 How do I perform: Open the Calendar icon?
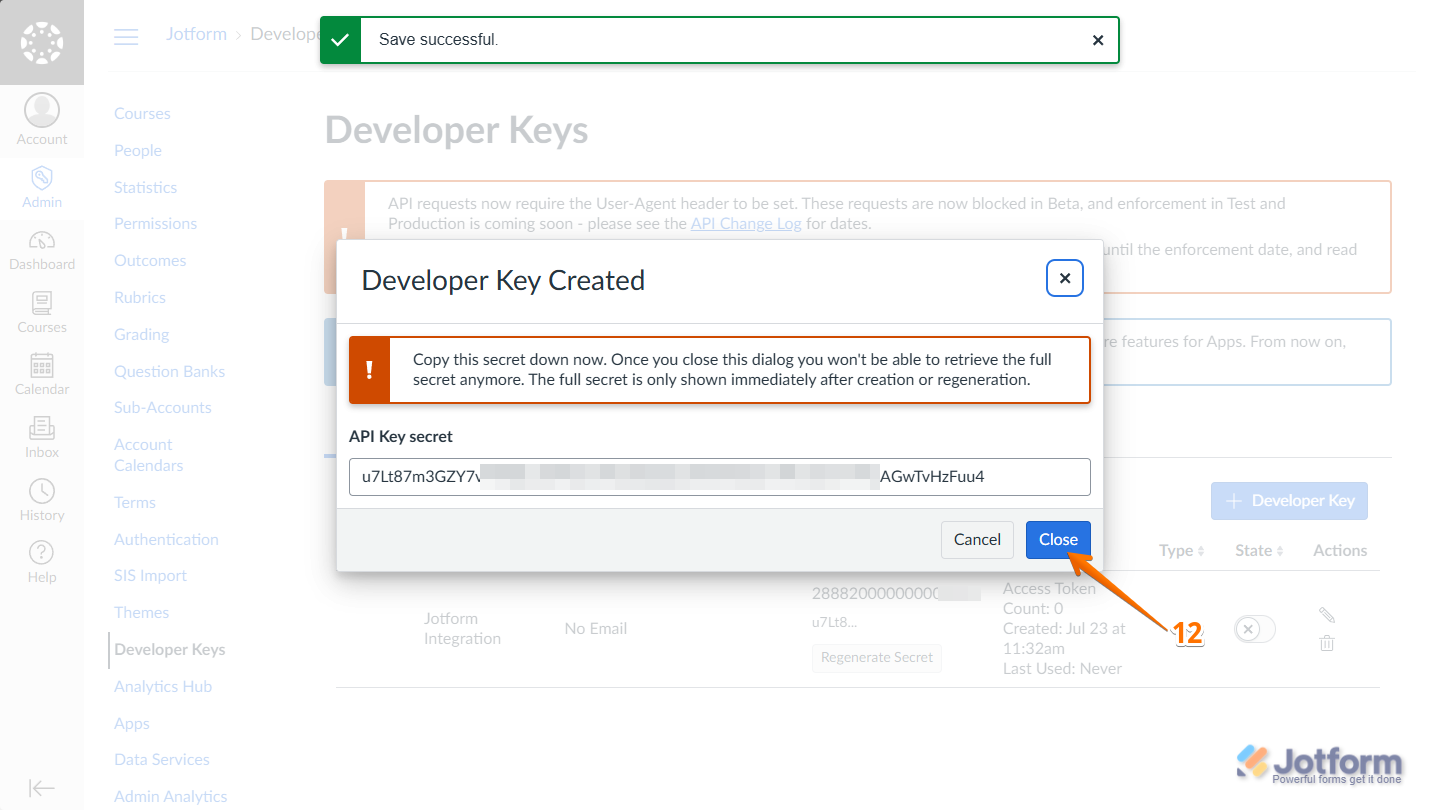[x=42, y=365]
